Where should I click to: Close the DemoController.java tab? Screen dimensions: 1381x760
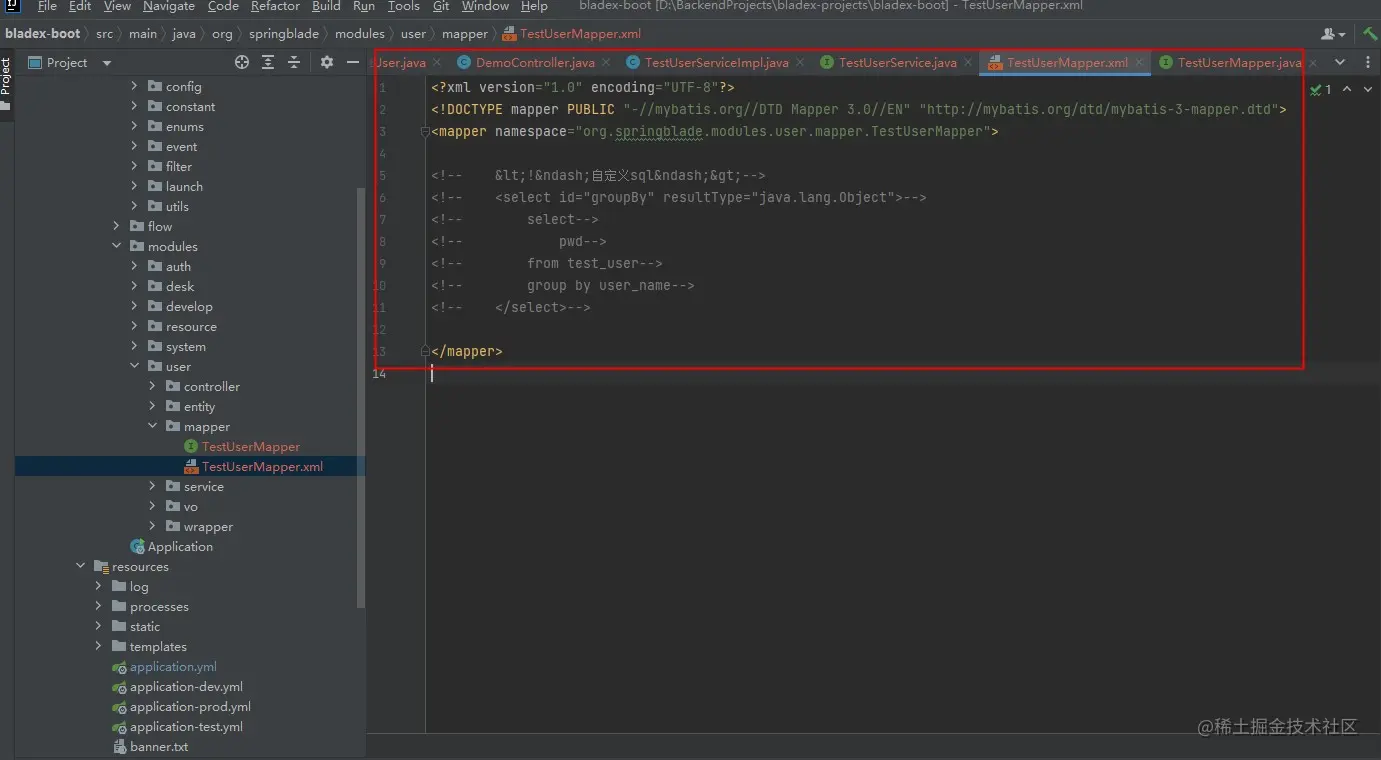607,62
